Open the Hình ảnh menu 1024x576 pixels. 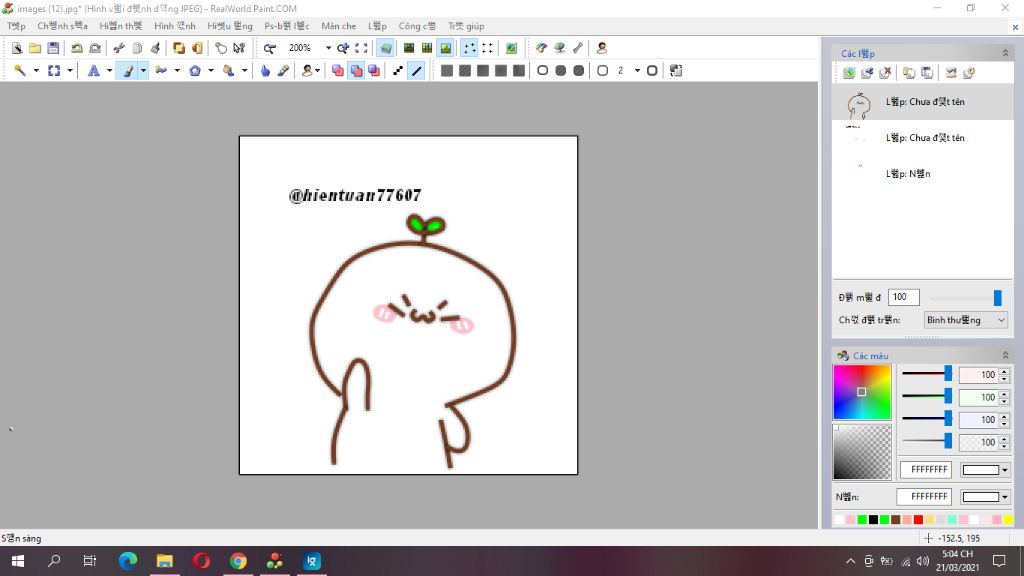click(174, 26)
